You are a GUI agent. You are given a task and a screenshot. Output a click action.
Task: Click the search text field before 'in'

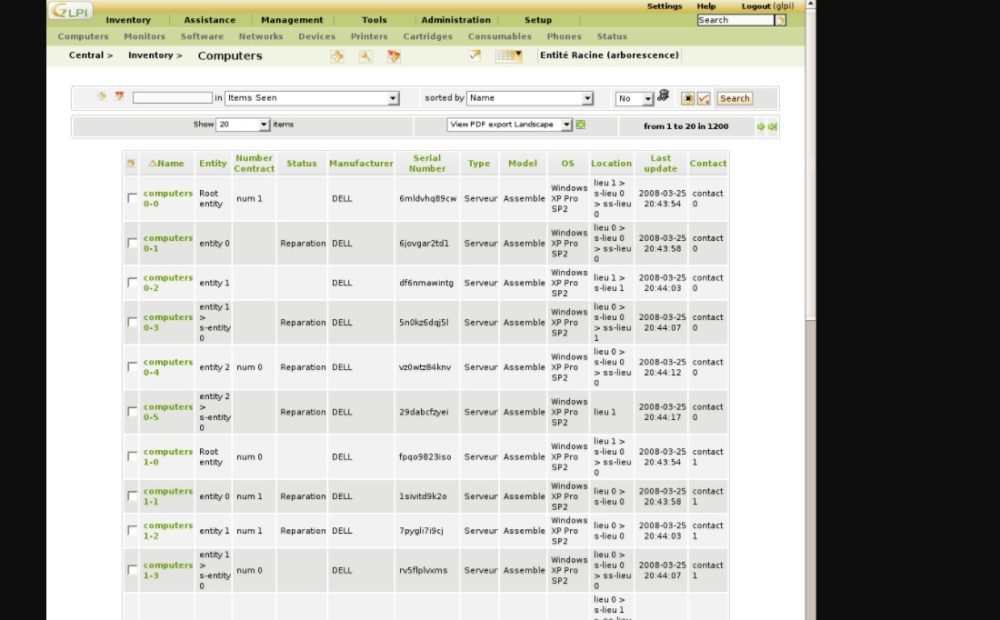[x=172, y=98]
